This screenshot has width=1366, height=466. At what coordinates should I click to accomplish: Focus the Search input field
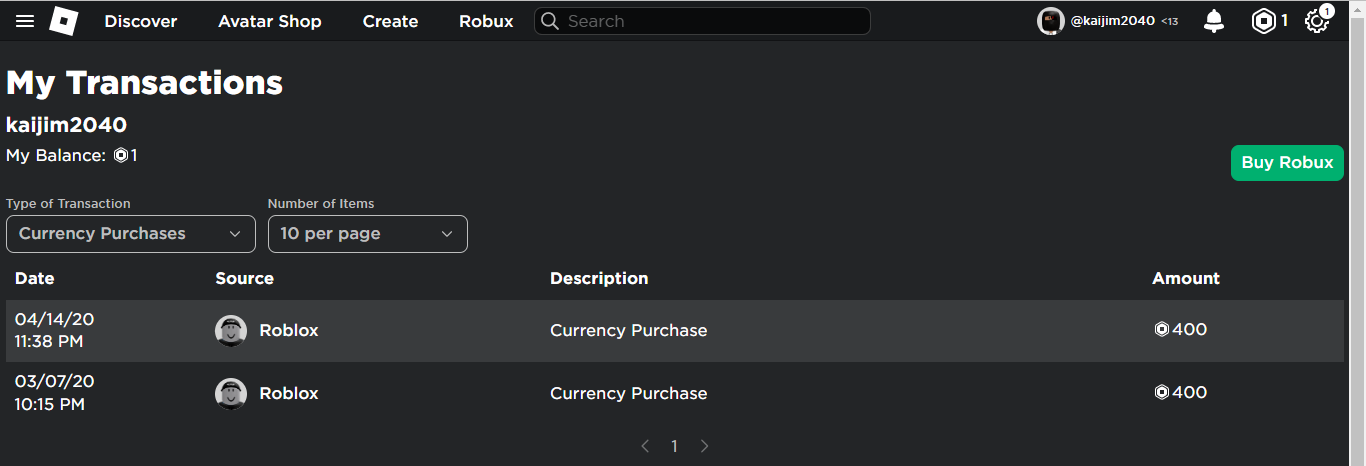710,21
